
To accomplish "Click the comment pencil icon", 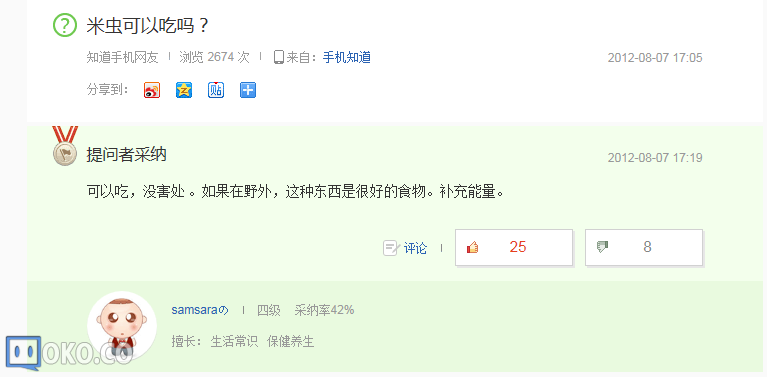I will pyautogui.click(x=390, y=248).
